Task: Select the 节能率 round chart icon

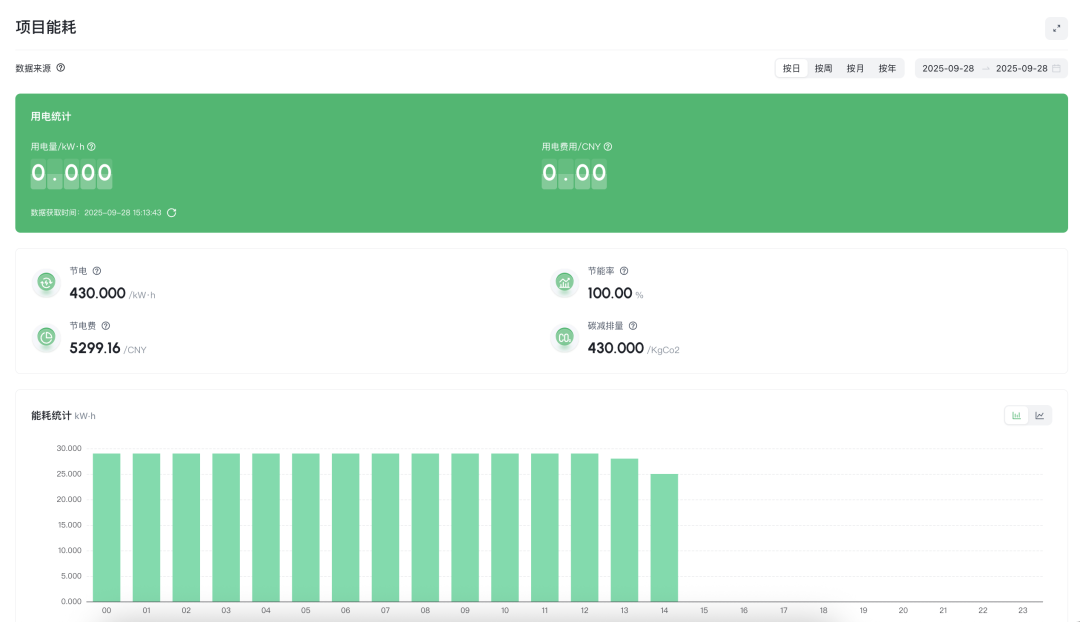Action: point(565,282)
